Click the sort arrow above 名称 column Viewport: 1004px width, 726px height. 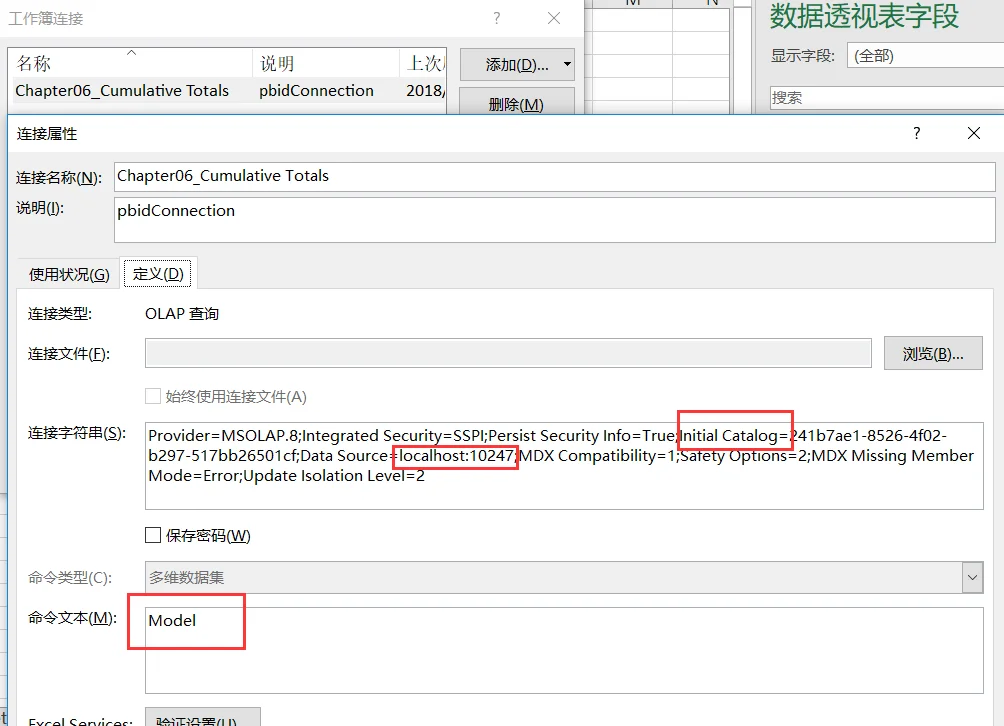(131, 52)
